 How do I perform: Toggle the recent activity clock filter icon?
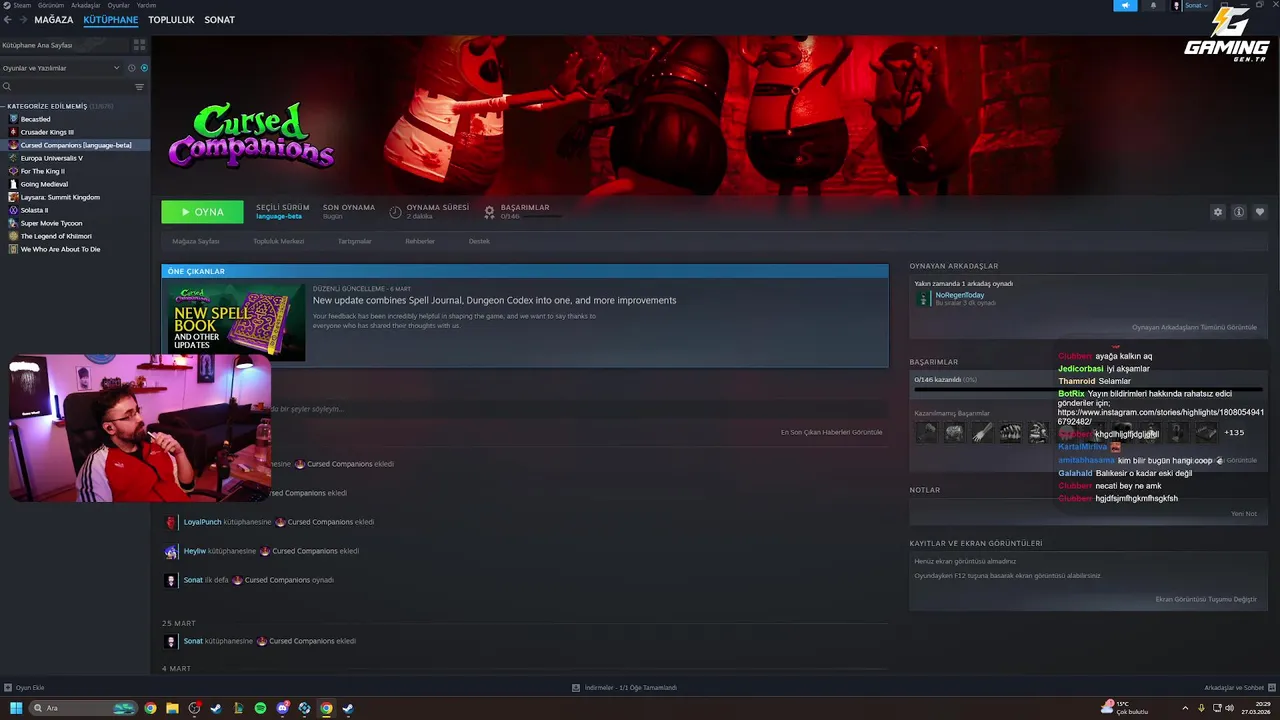pyautogui.click(x=131, y=68)
